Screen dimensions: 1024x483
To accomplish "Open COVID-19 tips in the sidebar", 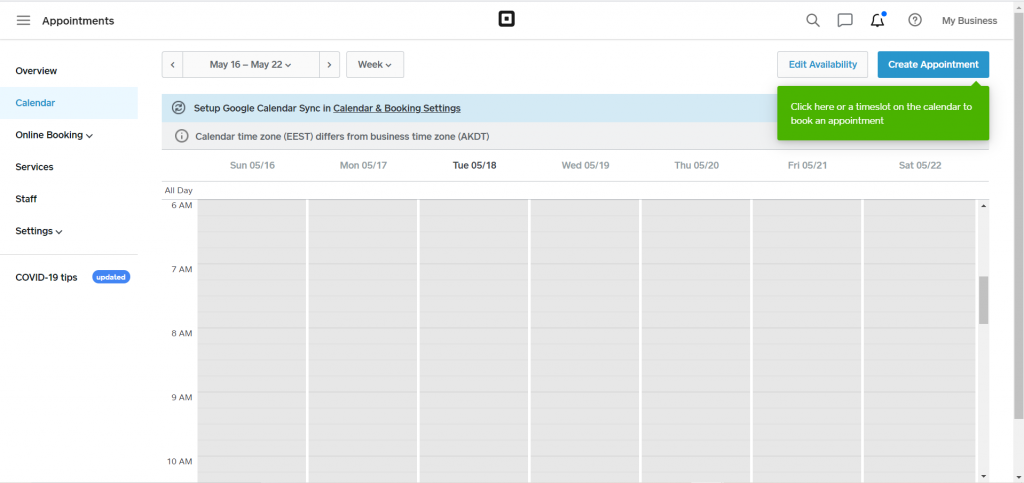I will pos(46,277).
